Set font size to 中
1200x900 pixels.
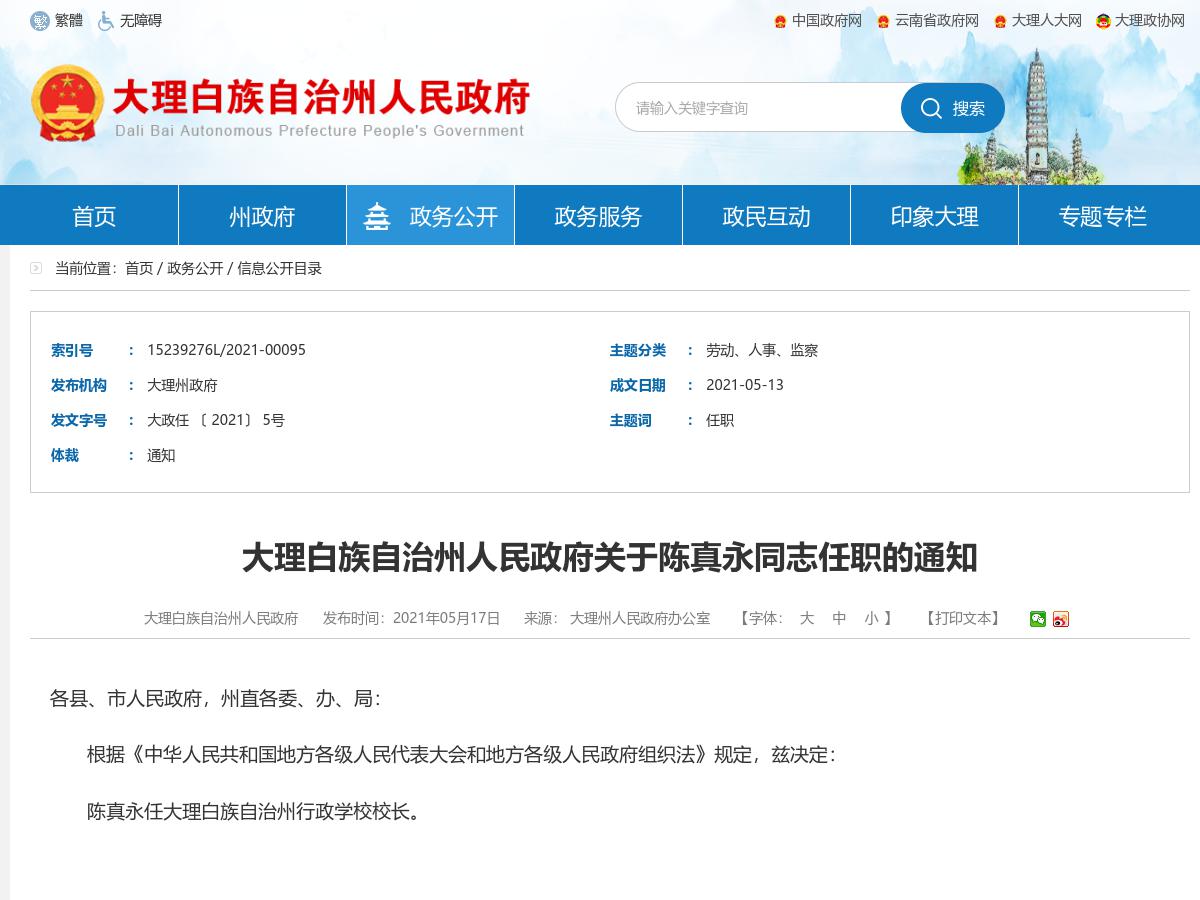click(842, 619)
